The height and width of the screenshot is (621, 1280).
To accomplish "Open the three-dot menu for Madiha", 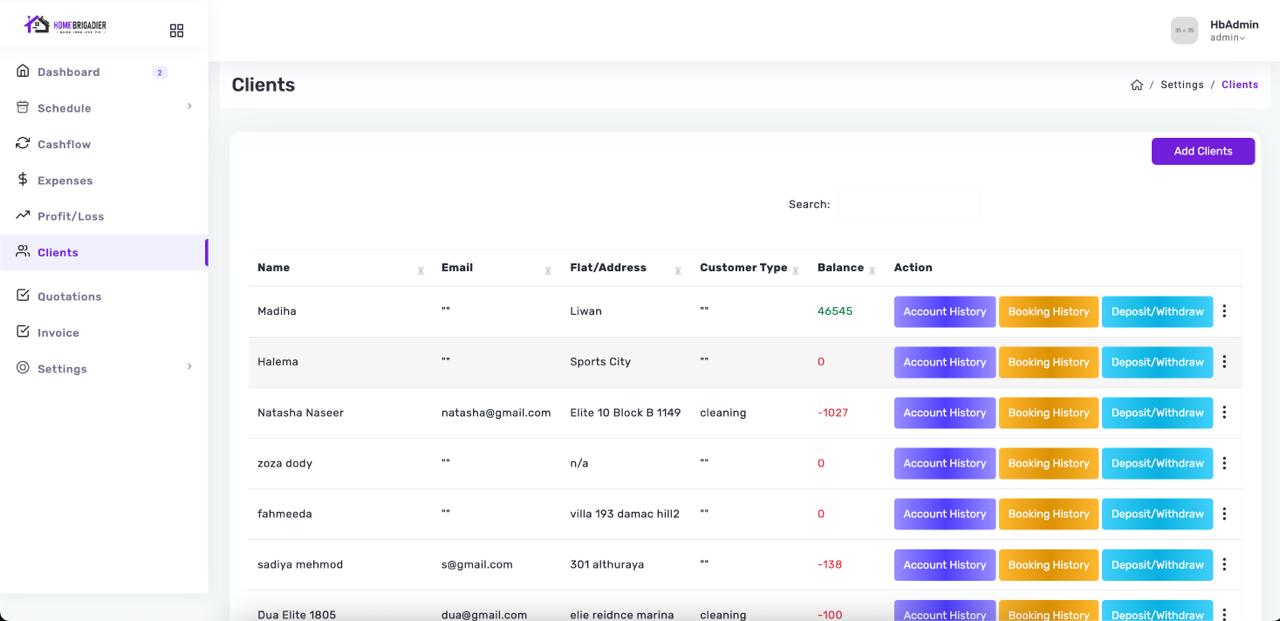I will click(x=1224, y=311).
